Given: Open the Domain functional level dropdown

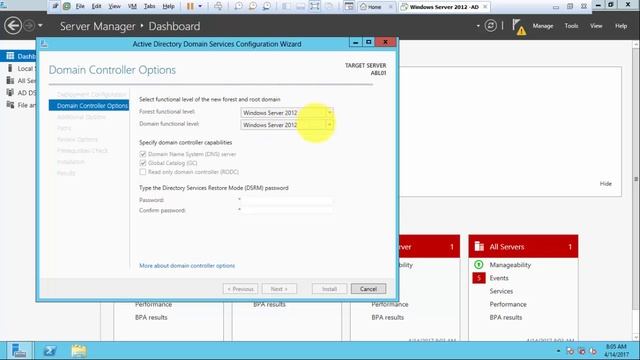Looking at the screenshot, I should tap(287, 125).
